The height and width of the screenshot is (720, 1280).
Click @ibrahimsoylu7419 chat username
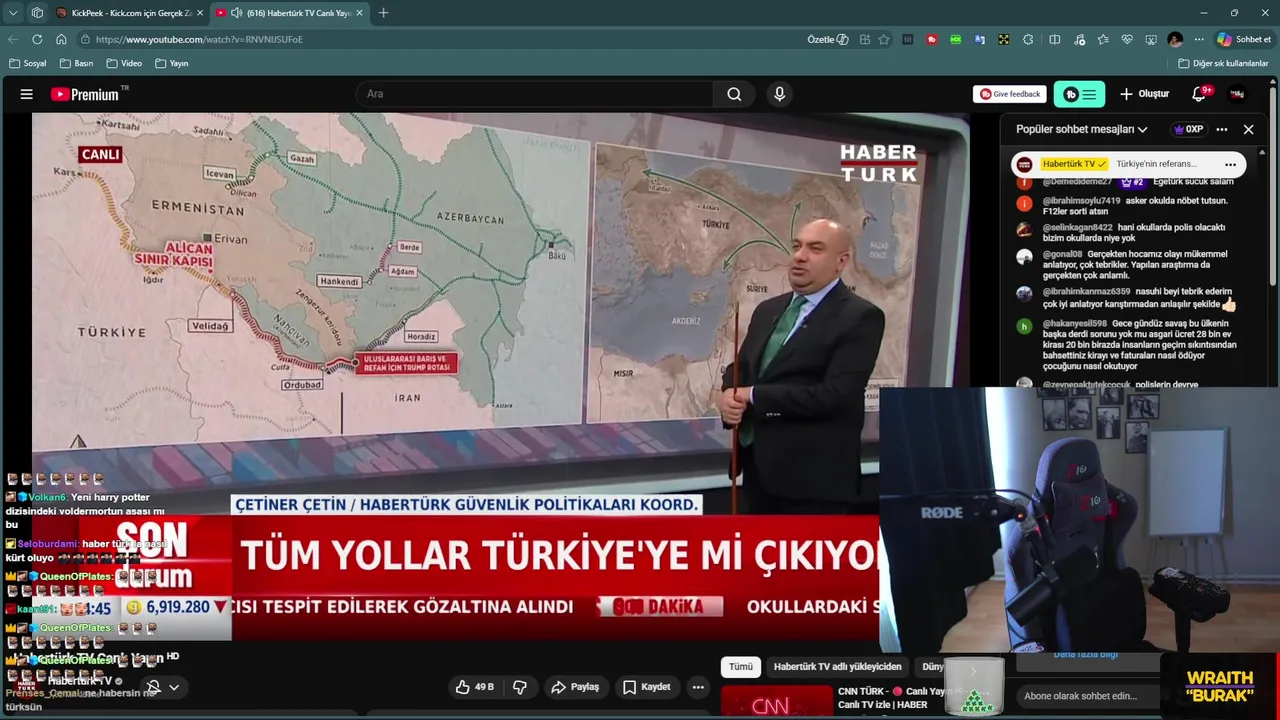point(1081,200)
